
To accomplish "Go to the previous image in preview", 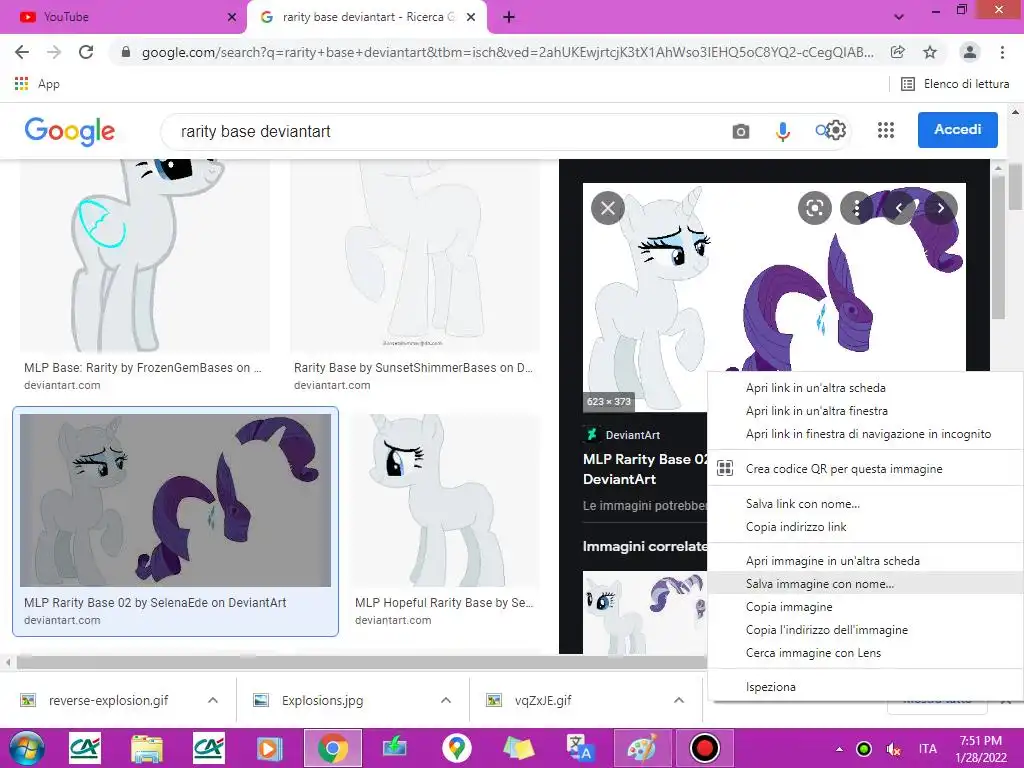I will click(899, 208).
